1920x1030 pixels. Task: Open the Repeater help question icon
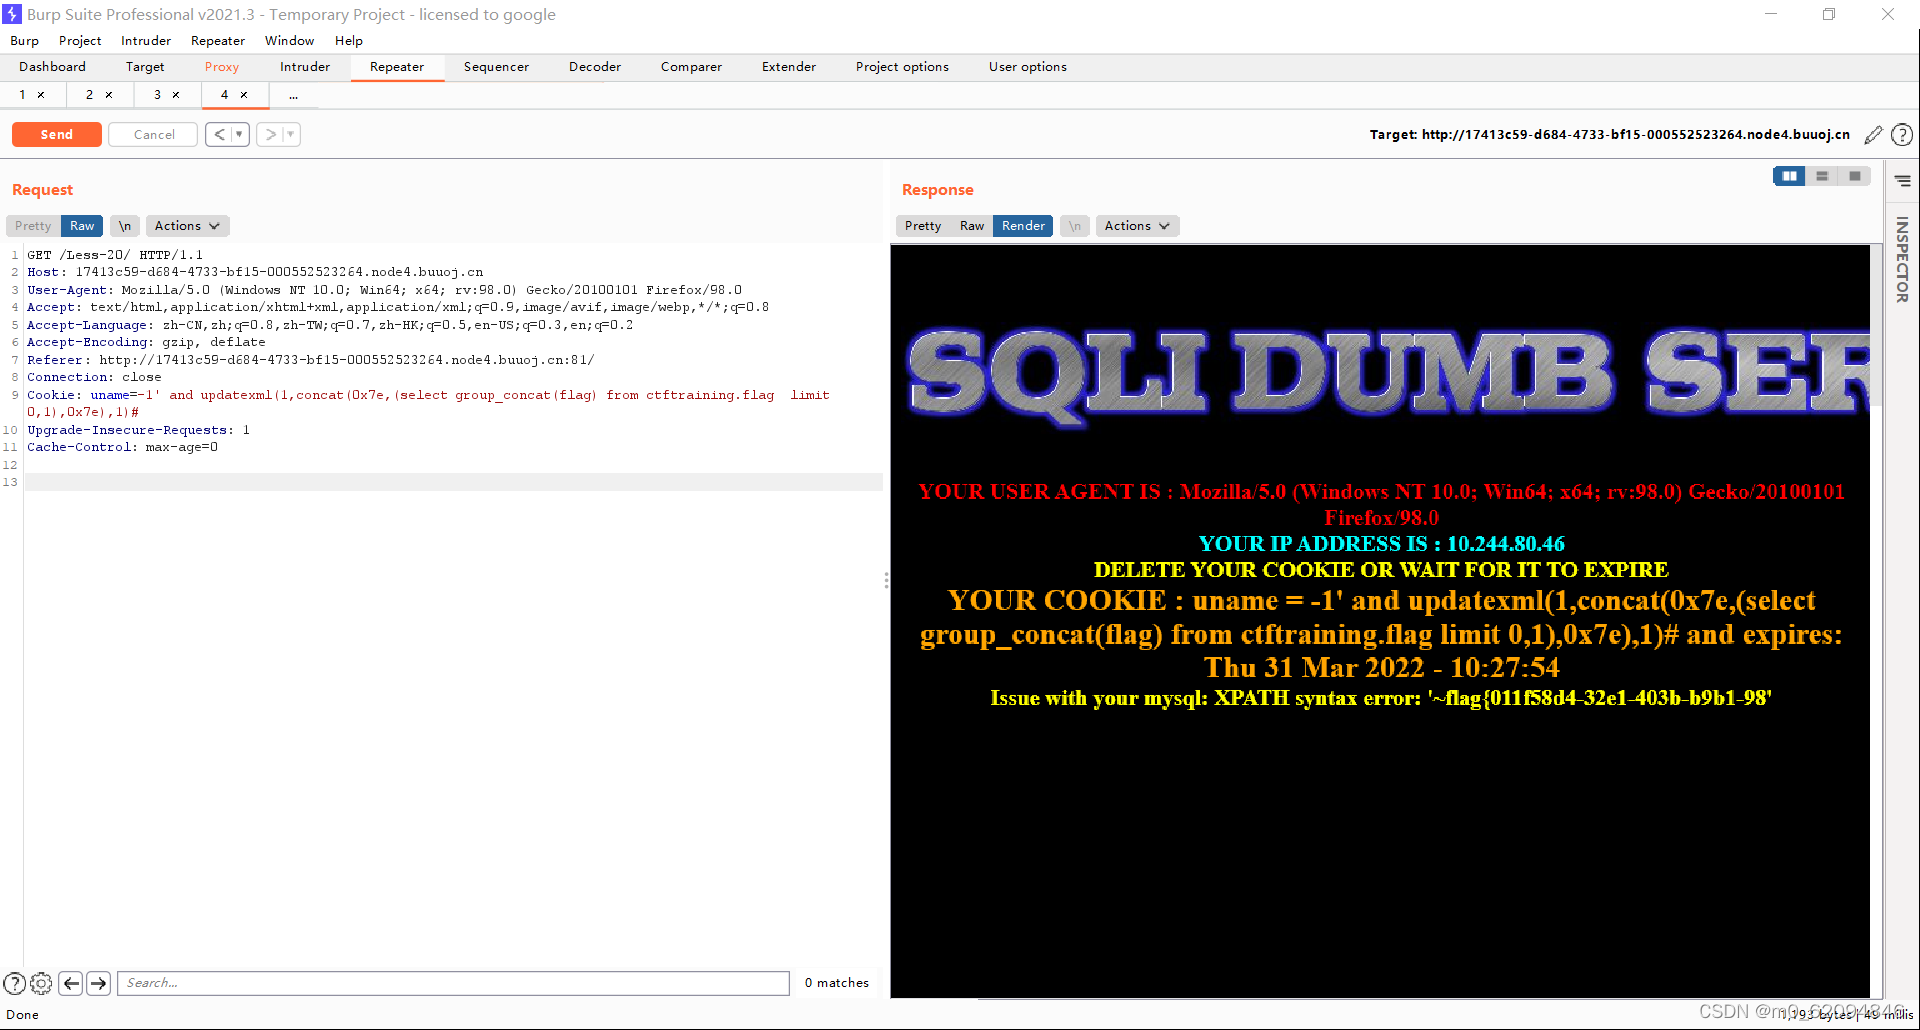click(1902, 135)
